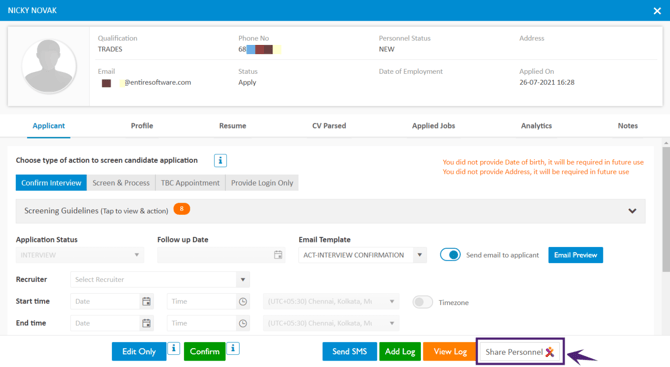Screen dimensions: 670x367
Task: Open the Email Template dropdown arrow
Action: (x=420, y=255)
